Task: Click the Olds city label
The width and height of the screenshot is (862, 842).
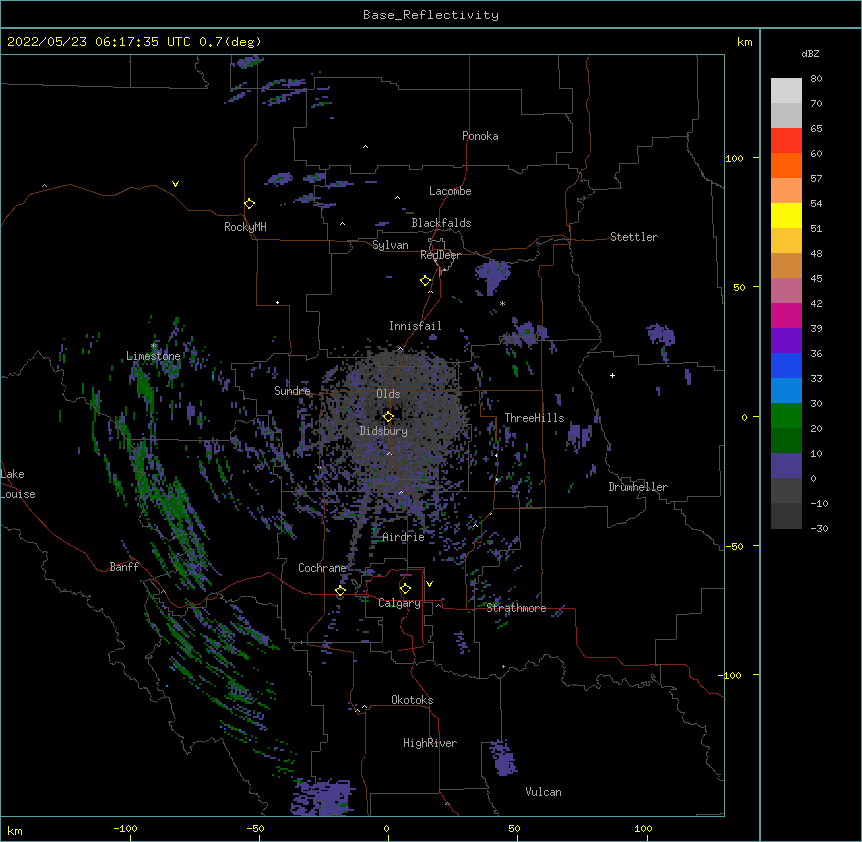Action: click(x=388, y=394)
